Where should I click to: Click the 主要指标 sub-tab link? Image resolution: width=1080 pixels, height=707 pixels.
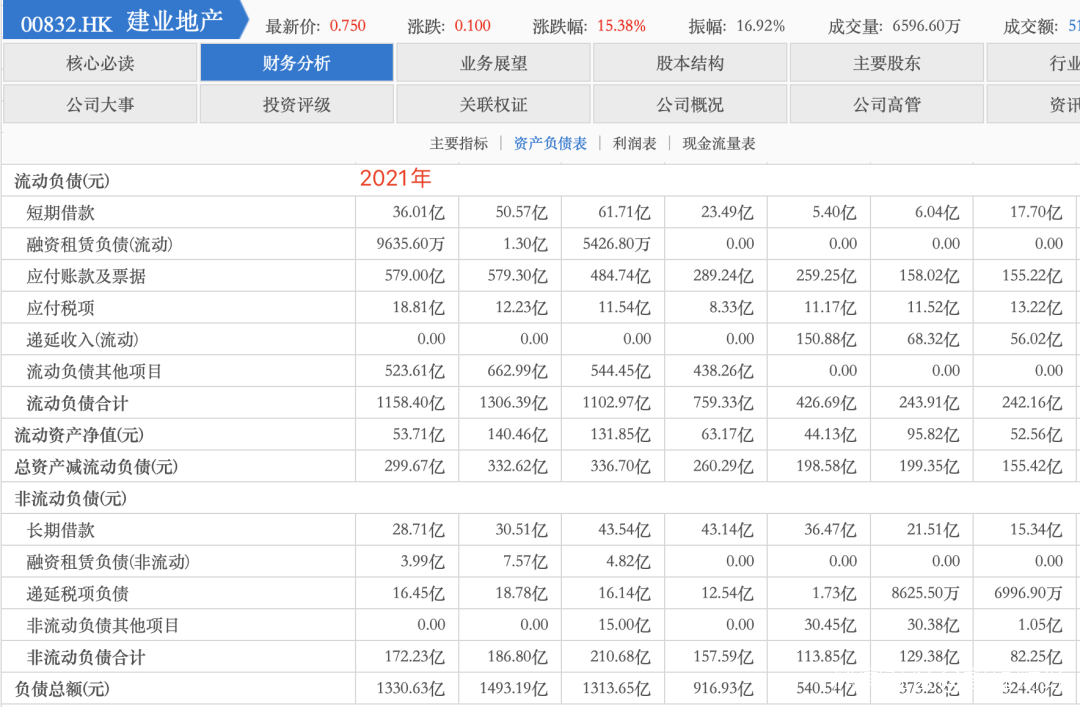(459, 144)
